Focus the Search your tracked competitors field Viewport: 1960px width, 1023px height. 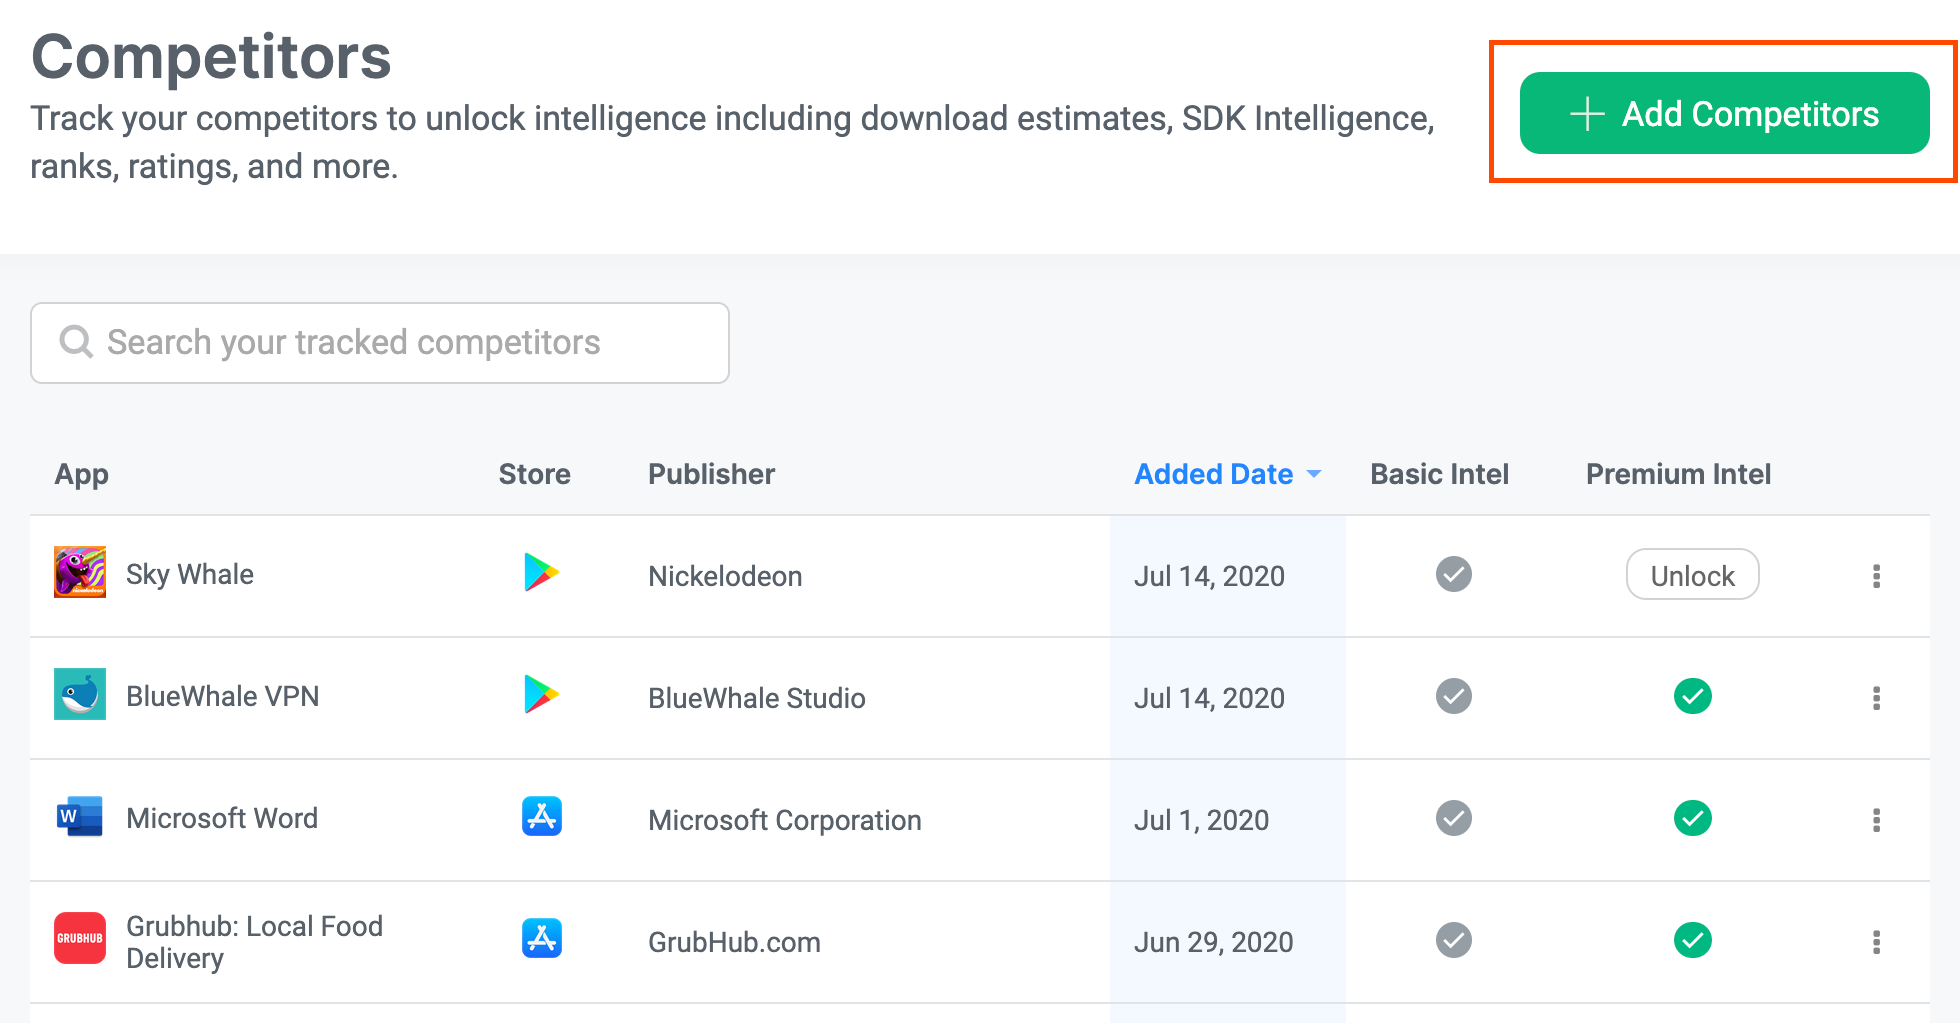380,343
